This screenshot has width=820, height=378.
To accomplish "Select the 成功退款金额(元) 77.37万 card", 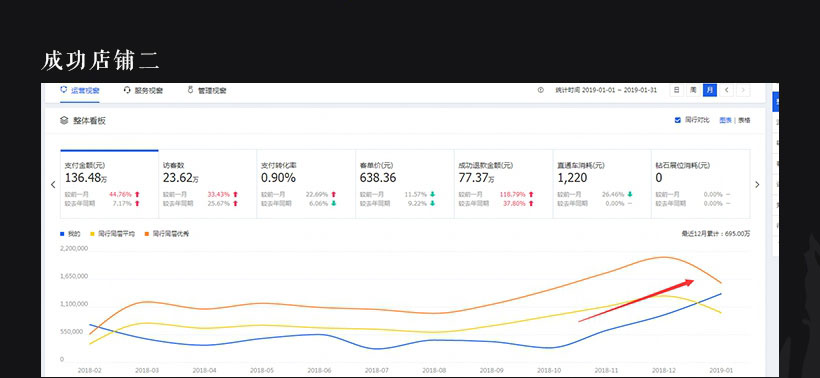I will 503,184.
